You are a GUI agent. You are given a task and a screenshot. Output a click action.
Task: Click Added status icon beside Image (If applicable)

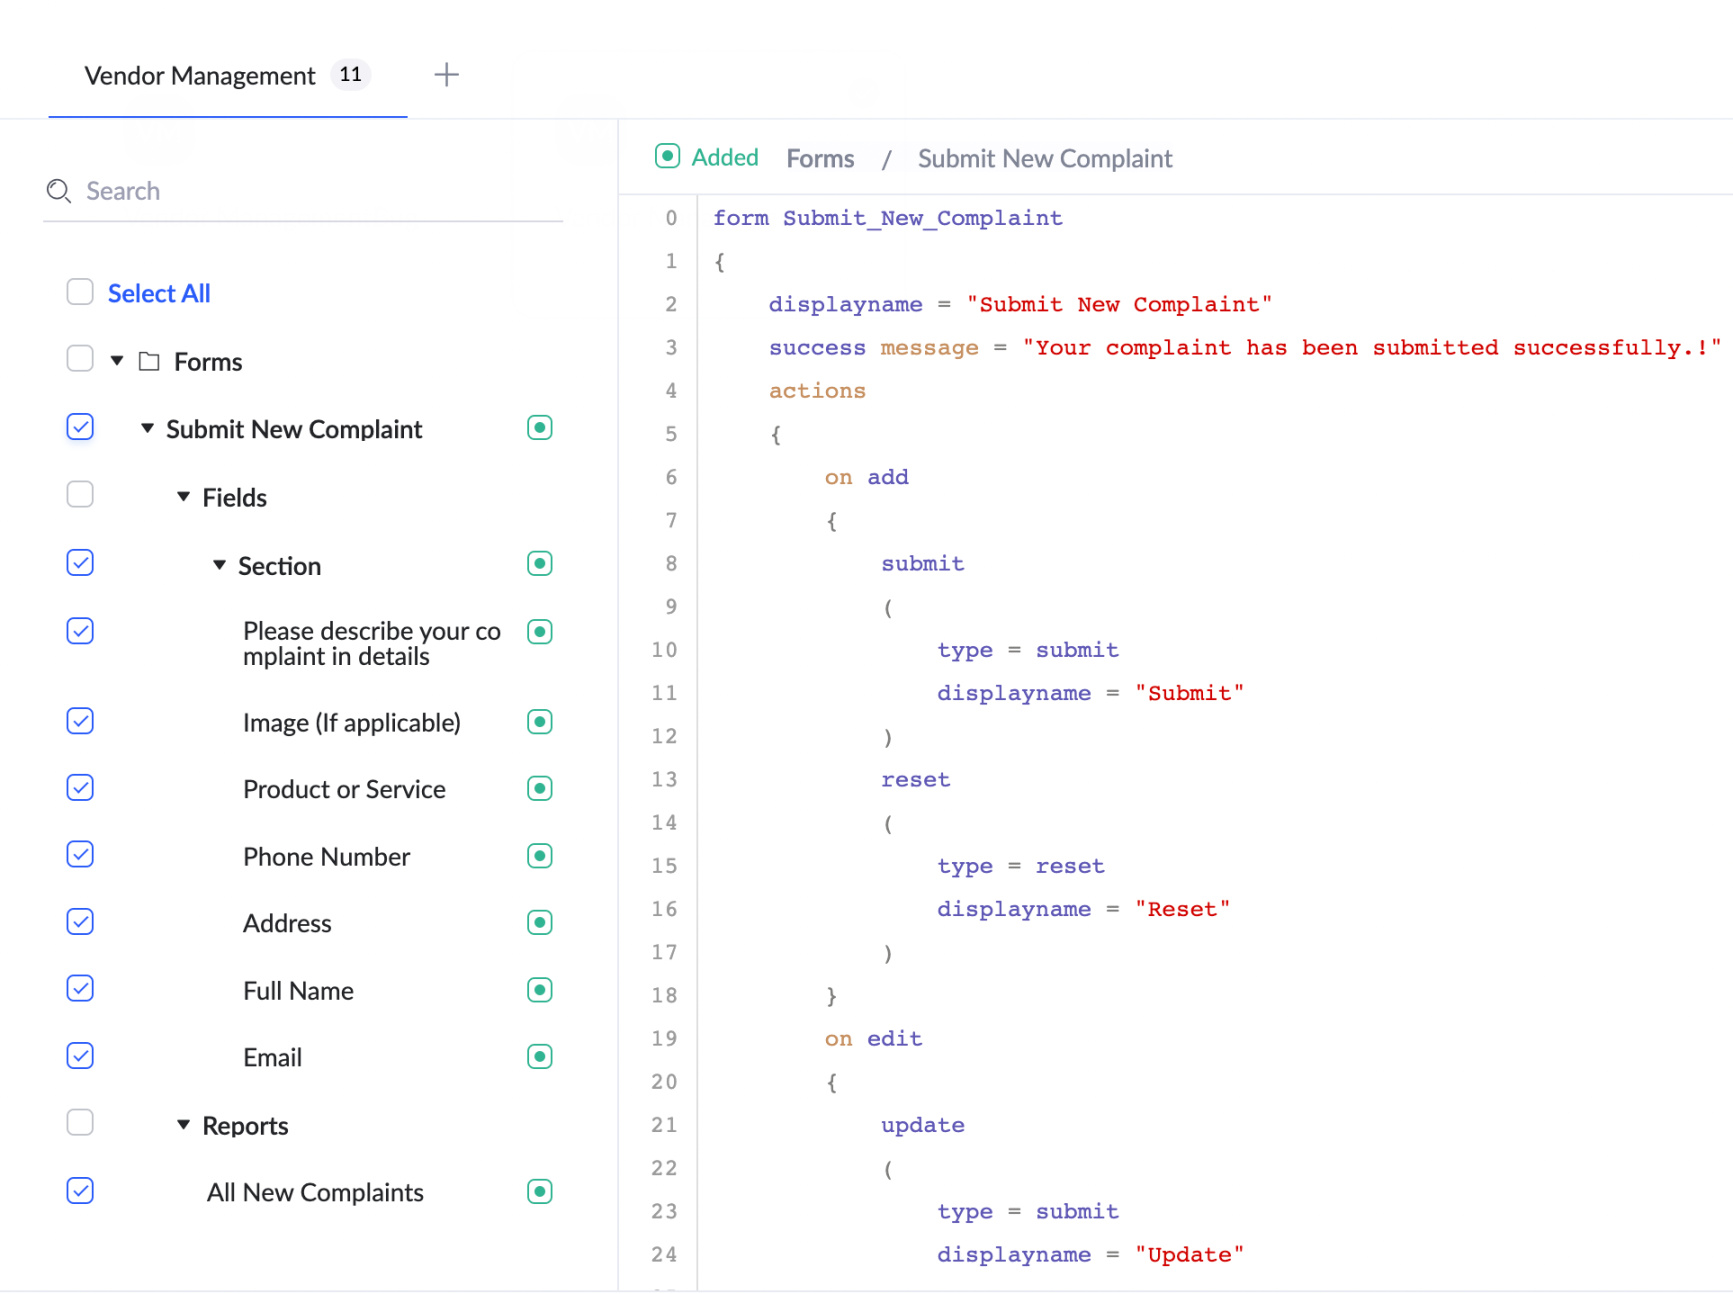coord(539,722)
